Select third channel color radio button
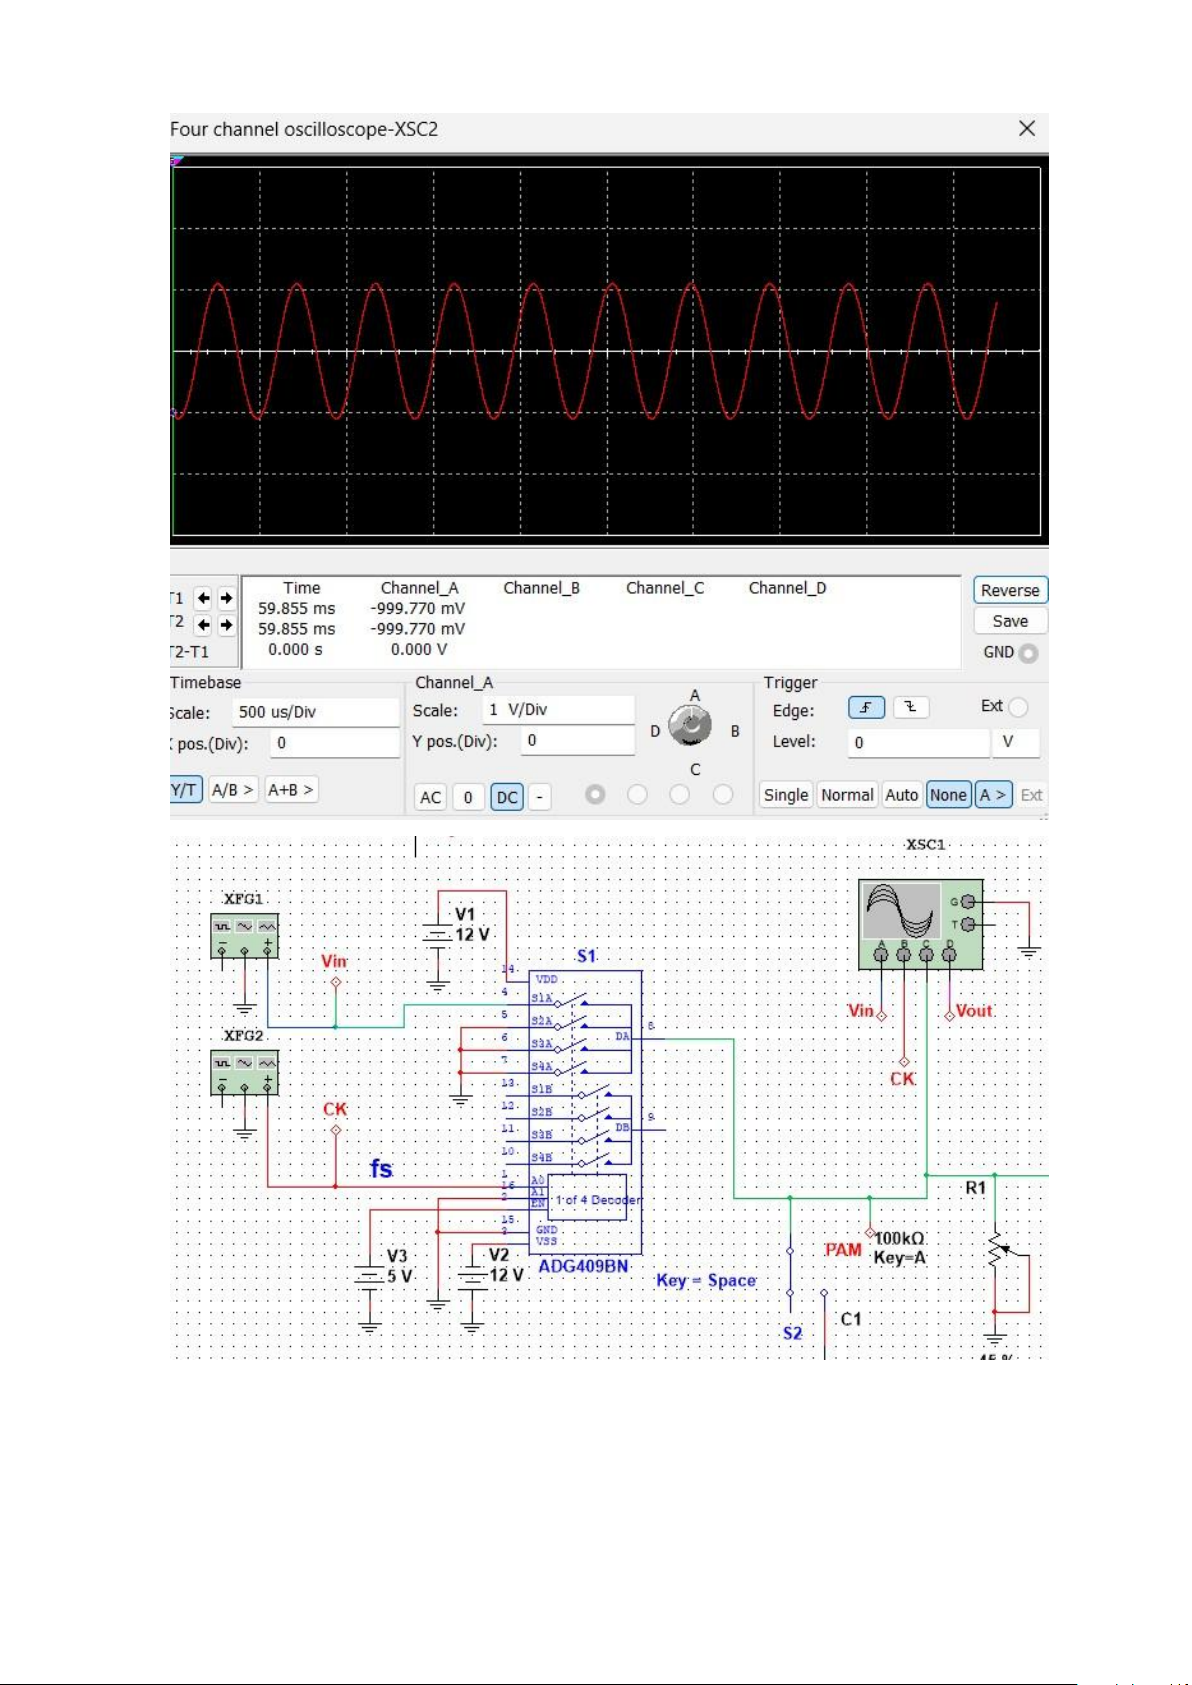 point(680,794)
